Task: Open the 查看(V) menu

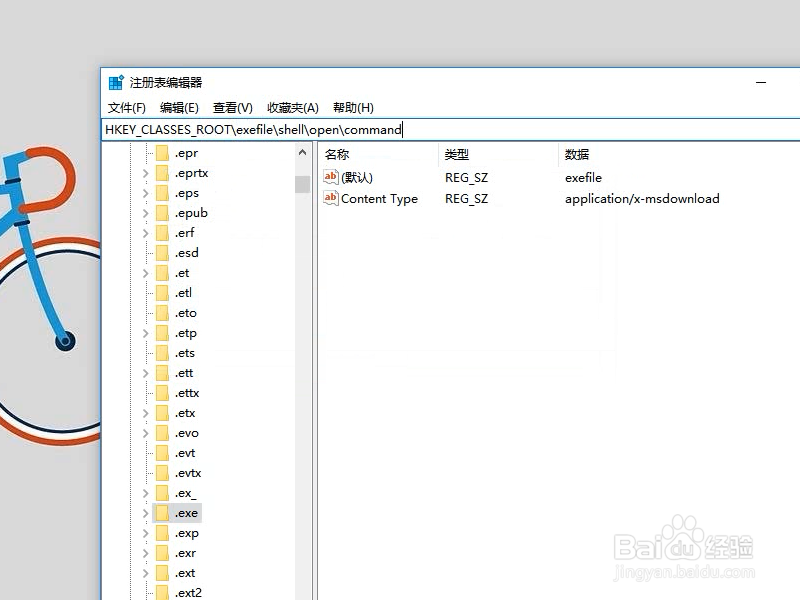Action: point(233,108)
